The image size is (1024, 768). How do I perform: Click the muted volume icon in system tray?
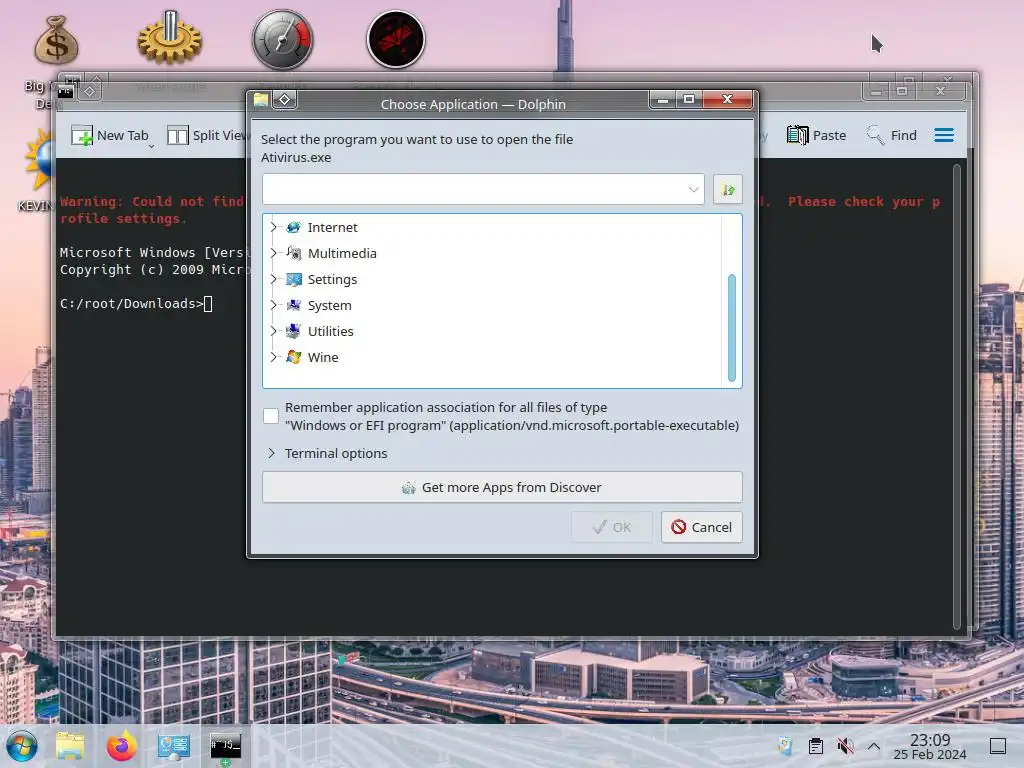click(x=846, y=746)
